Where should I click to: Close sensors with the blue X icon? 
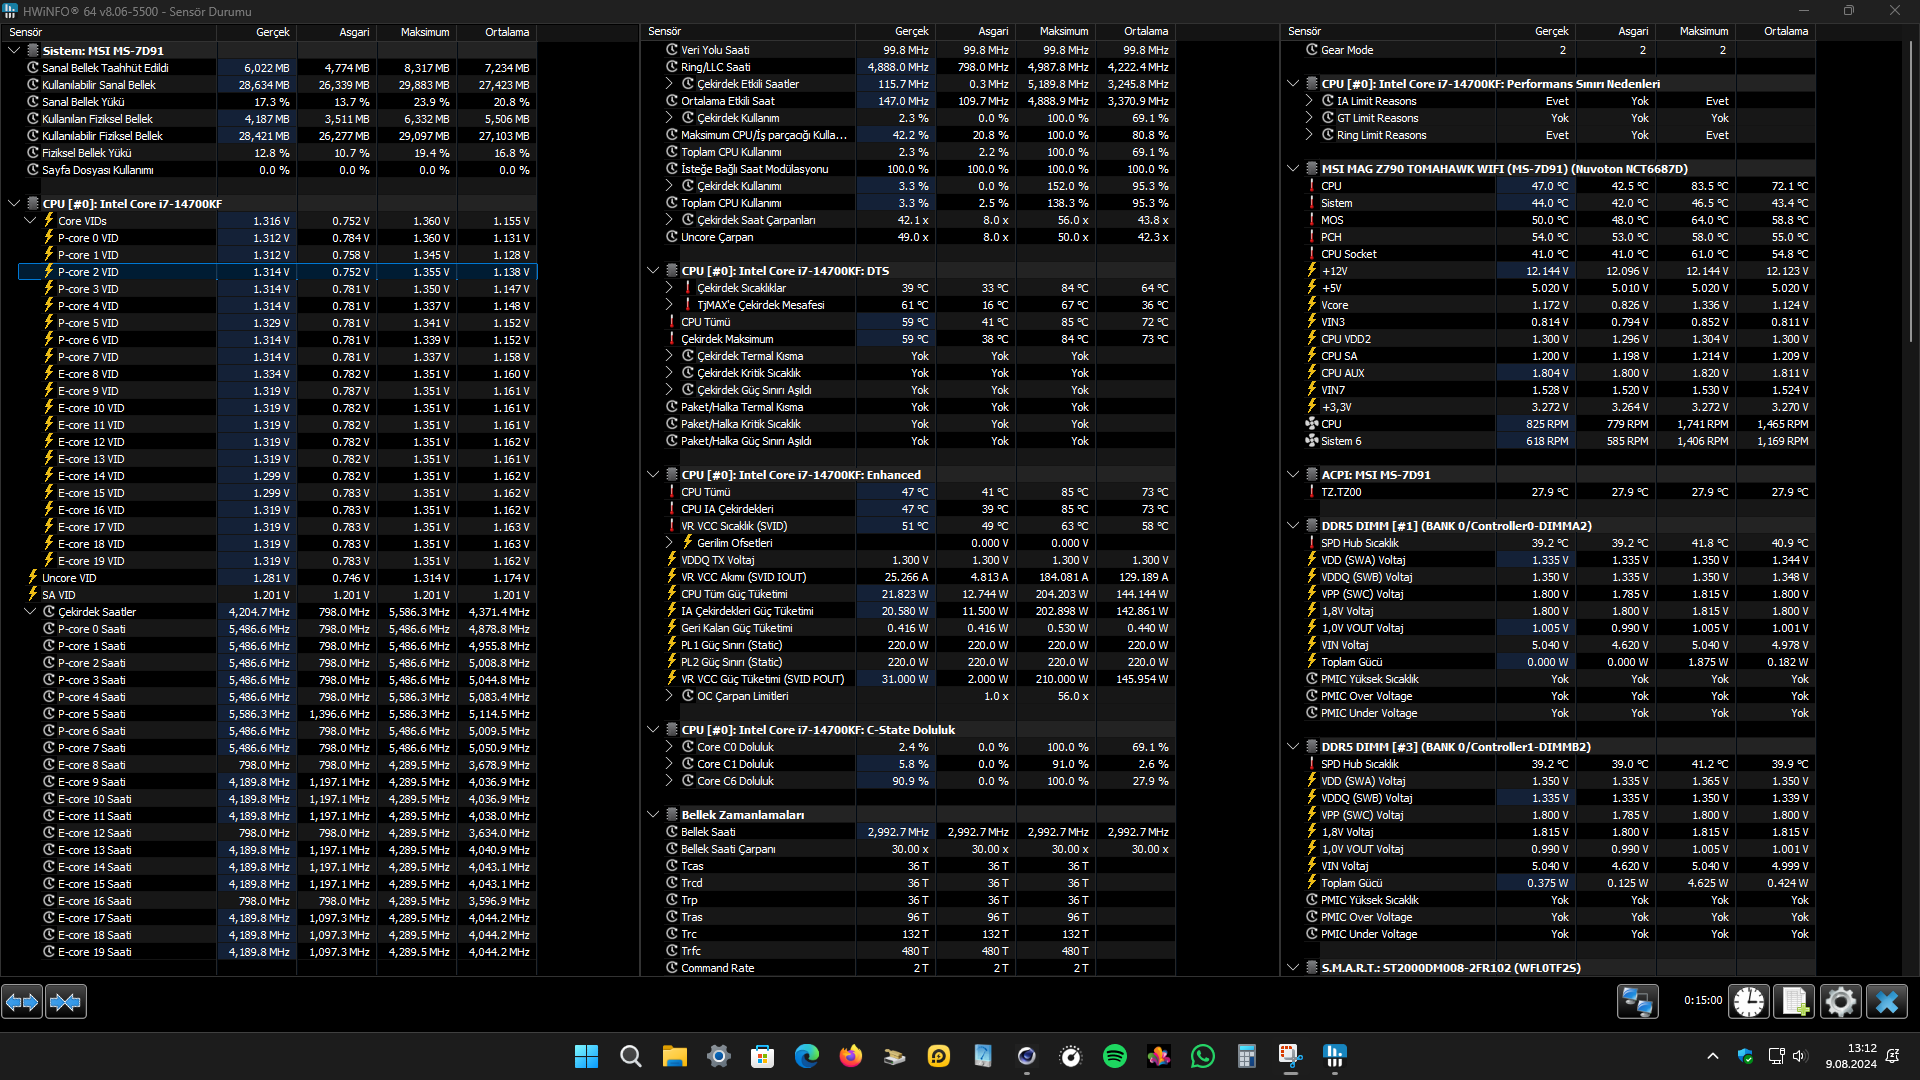[x=1886, y=1001]
